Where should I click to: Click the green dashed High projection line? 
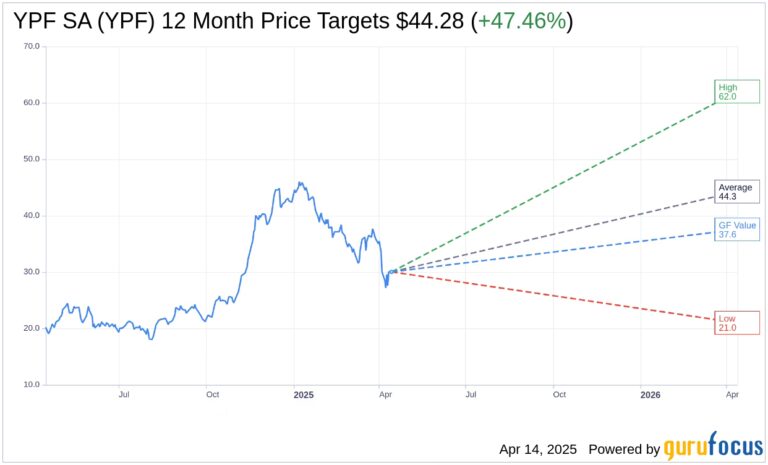[x=560, y=181]
